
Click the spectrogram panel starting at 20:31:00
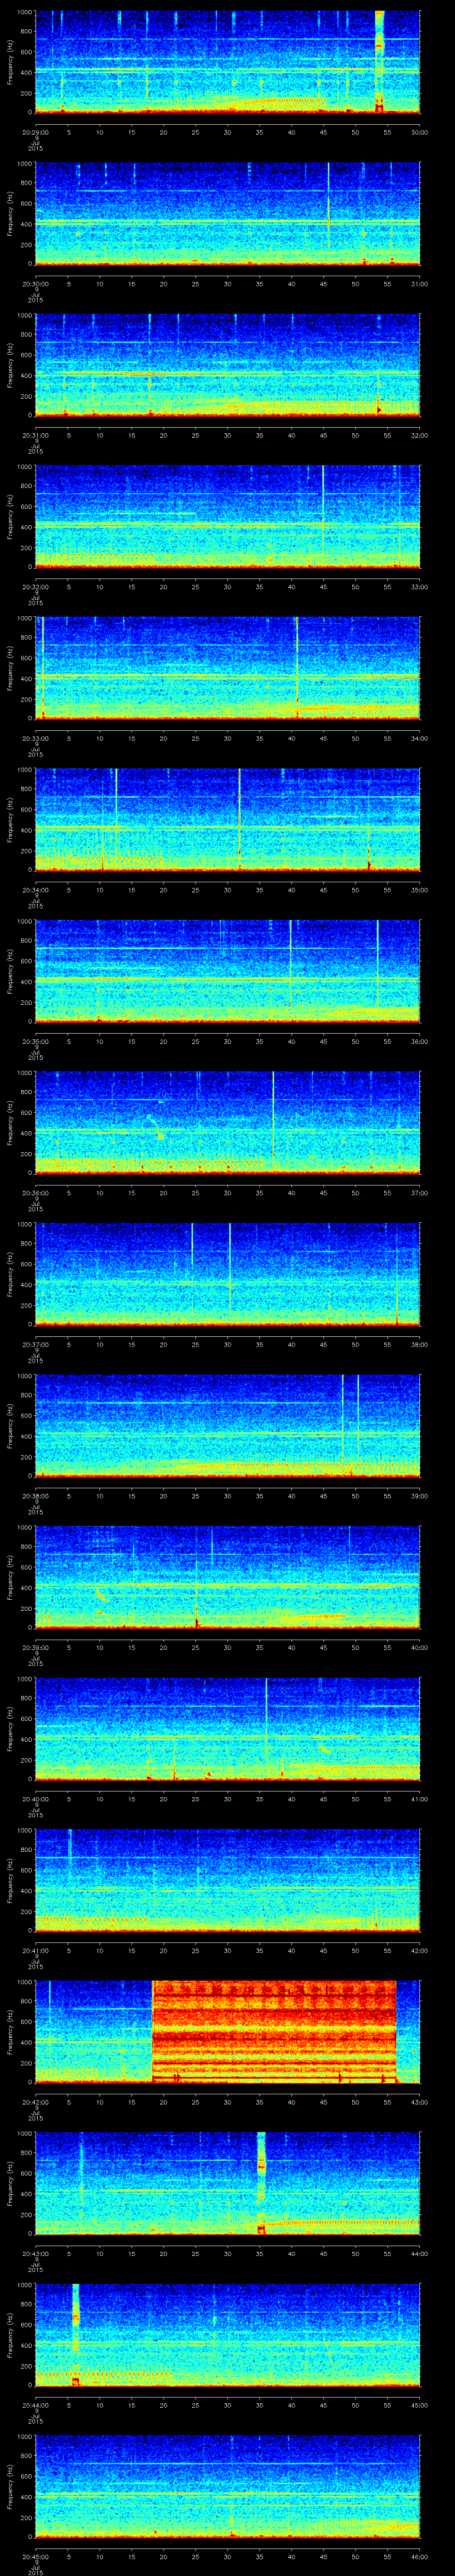pyautogui.click(x=228, y=365)
